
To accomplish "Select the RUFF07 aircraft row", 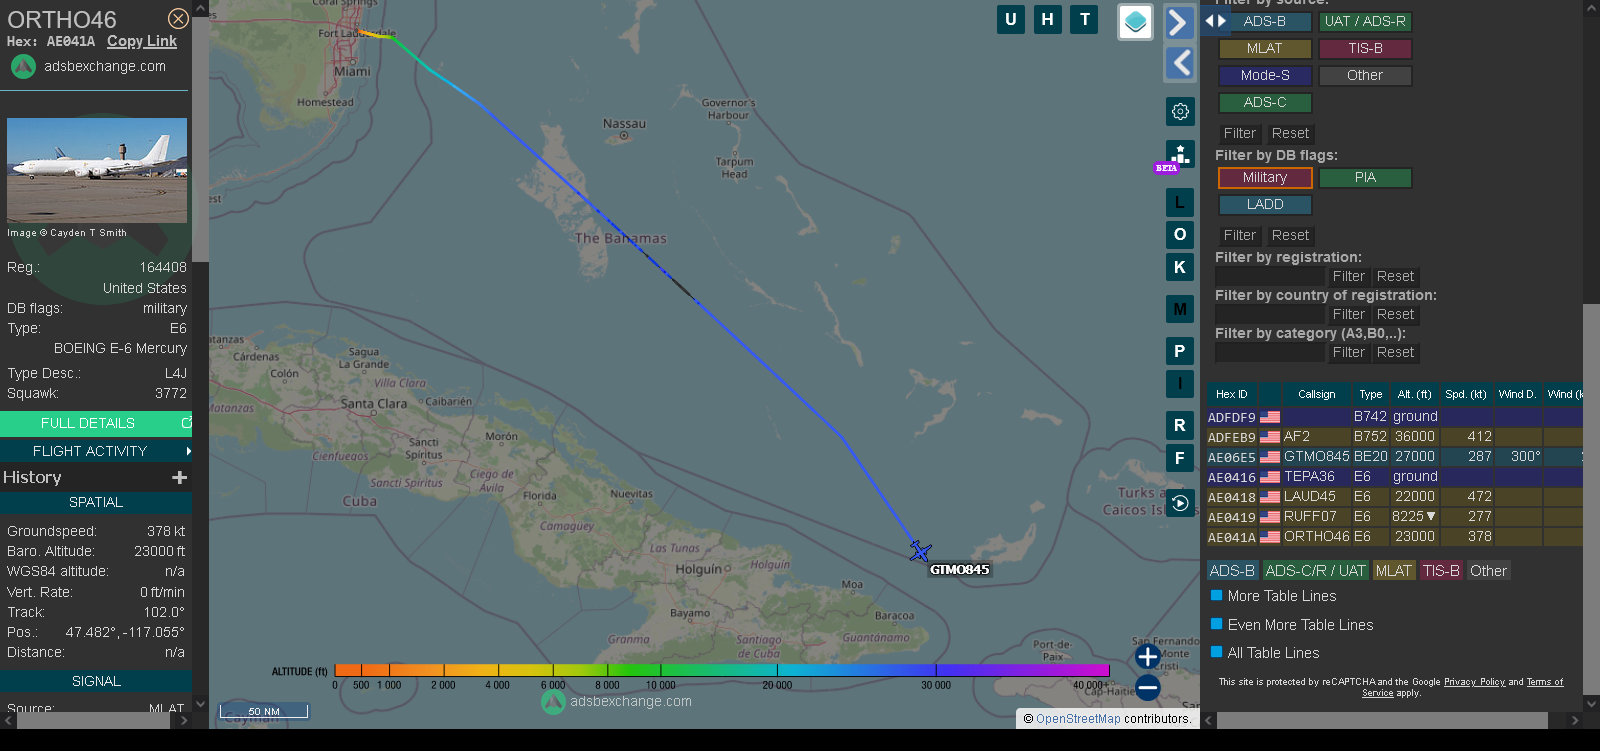I will [x=1394, y=517].
